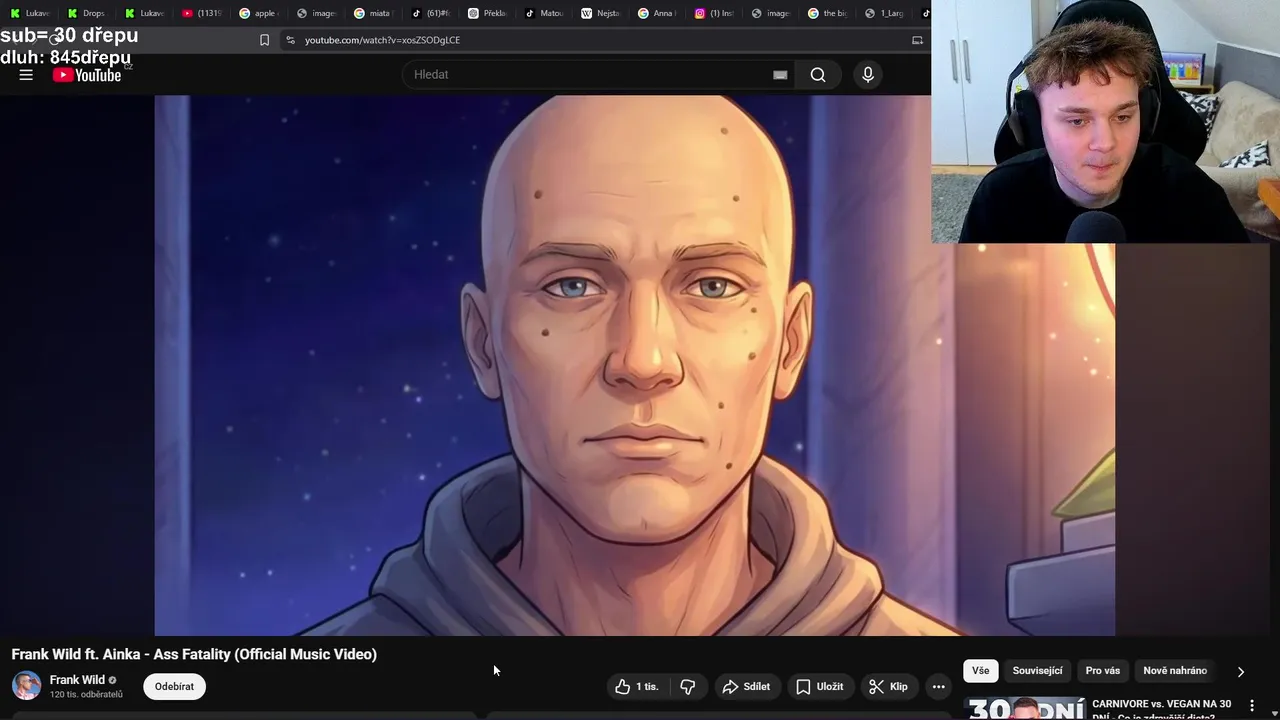Switch to the (61) TikTok tab
Viewport: 1280px width, 720px height.
click(x=430, y=13)
